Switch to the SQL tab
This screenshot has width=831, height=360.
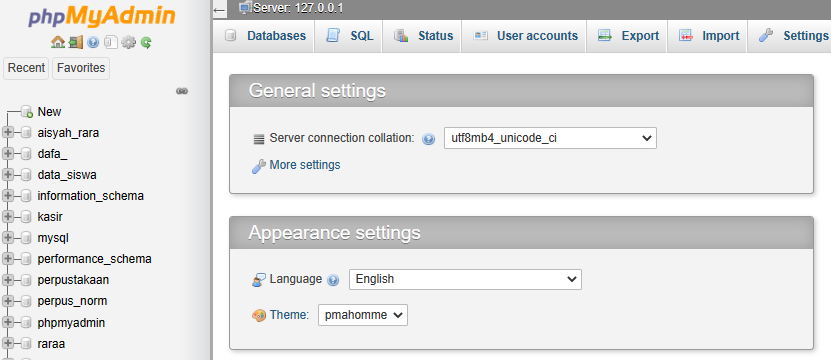[x=349, y=36]
